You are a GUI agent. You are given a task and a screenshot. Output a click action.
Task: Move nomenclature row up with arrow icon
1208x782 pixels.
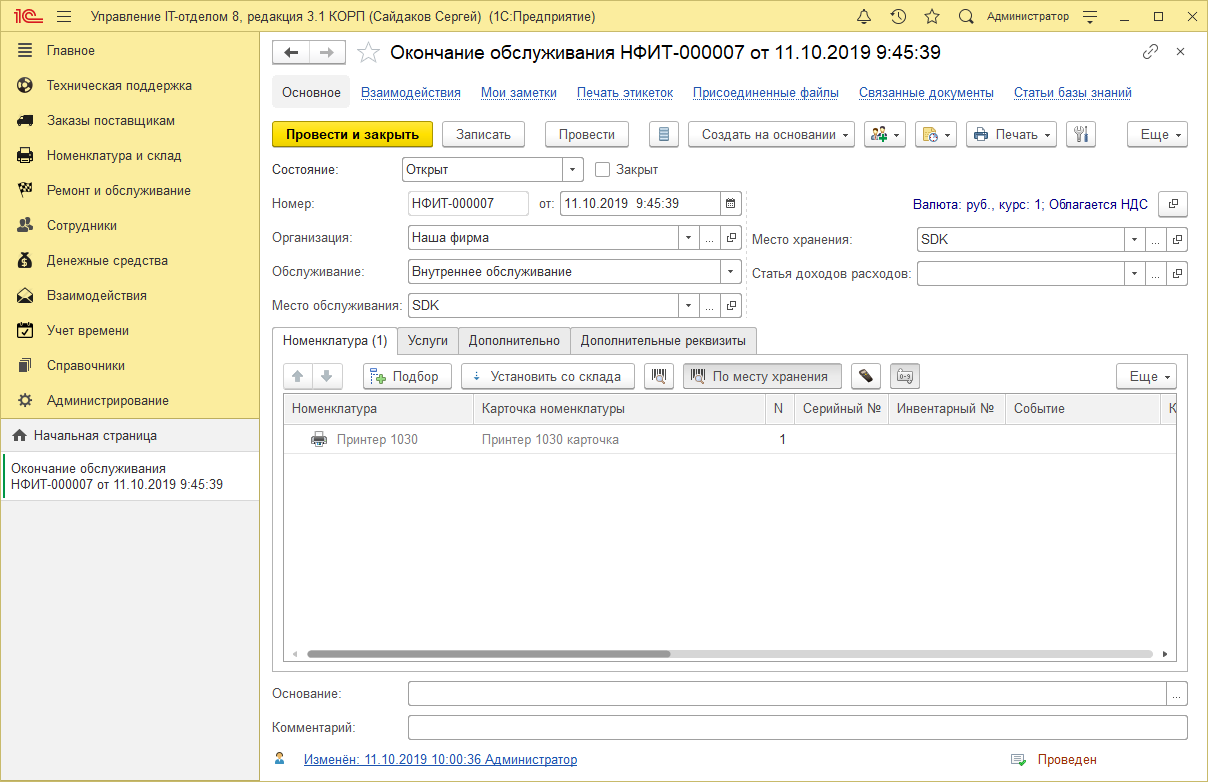pos(296,376)
